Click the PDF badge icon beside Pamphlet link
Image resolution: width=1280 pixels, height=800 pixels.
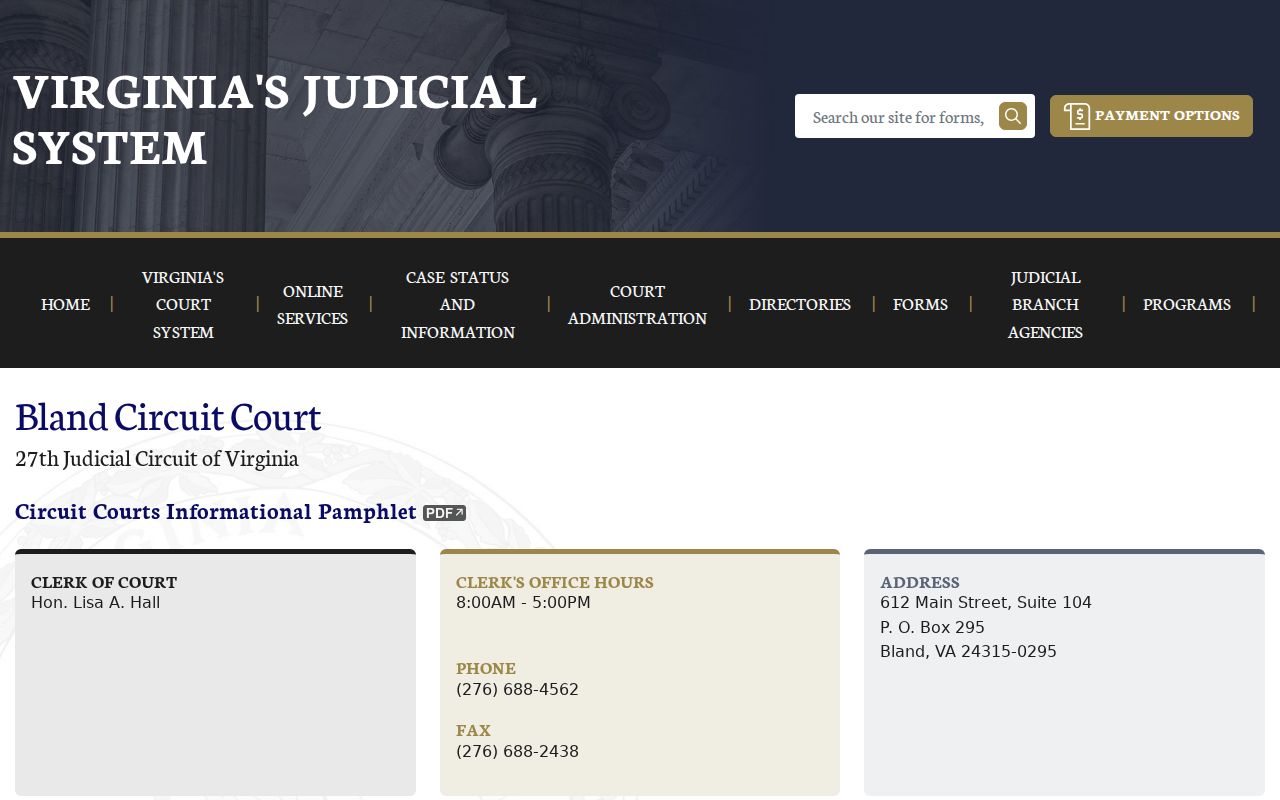point(444,513)
